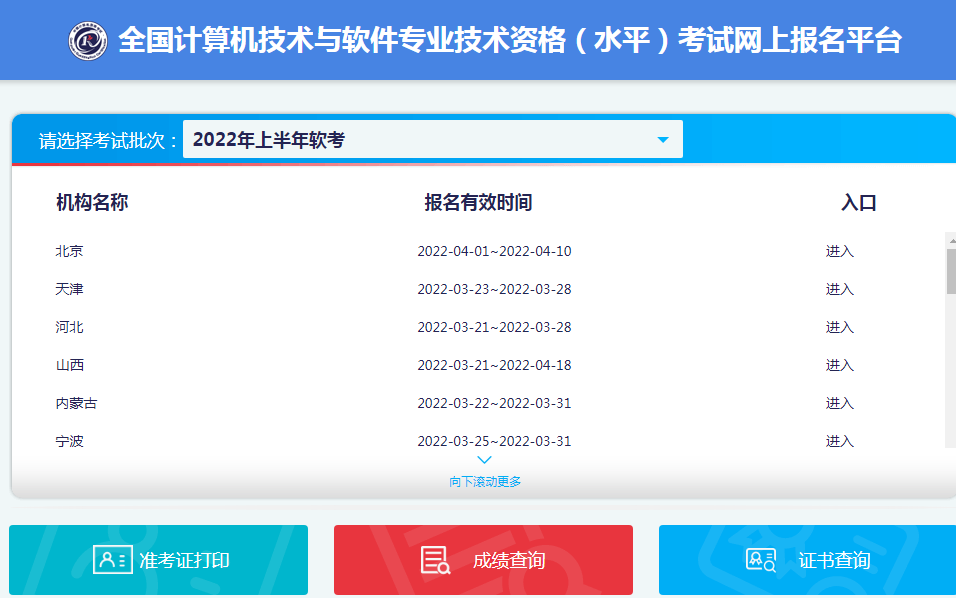The width and height of the screenshot is (956, 598).
Task: Click the scroll-down chevron arrow icon
Action: coord(484,460)
